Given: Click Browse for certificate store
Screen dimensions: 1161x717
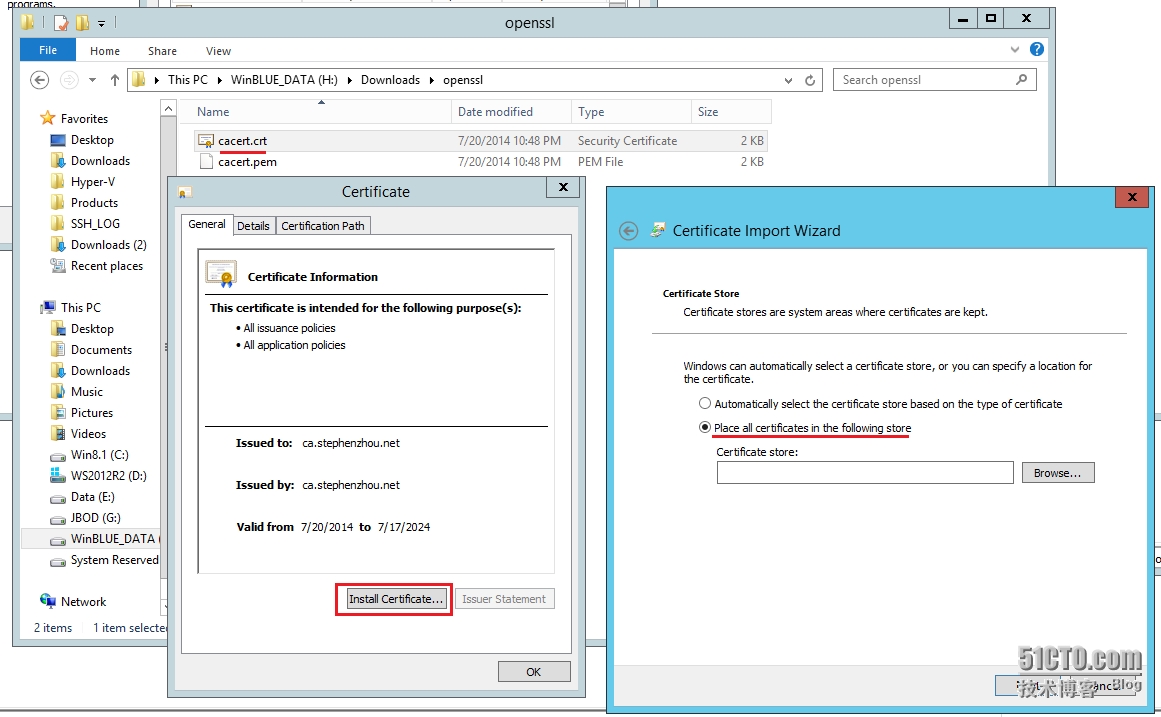Looking at the screenshot, I should coord(1057,473).
